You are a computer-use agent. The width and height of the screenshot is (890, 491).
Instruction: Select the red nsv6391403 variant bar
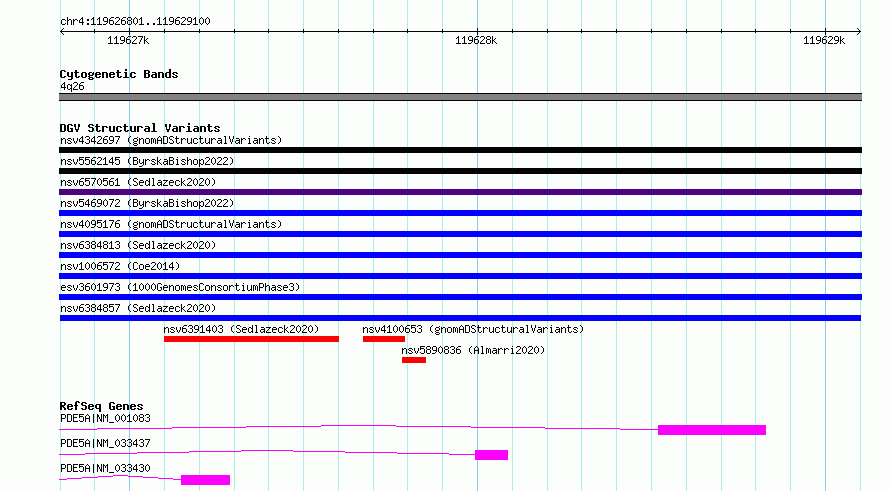(251, 339)
